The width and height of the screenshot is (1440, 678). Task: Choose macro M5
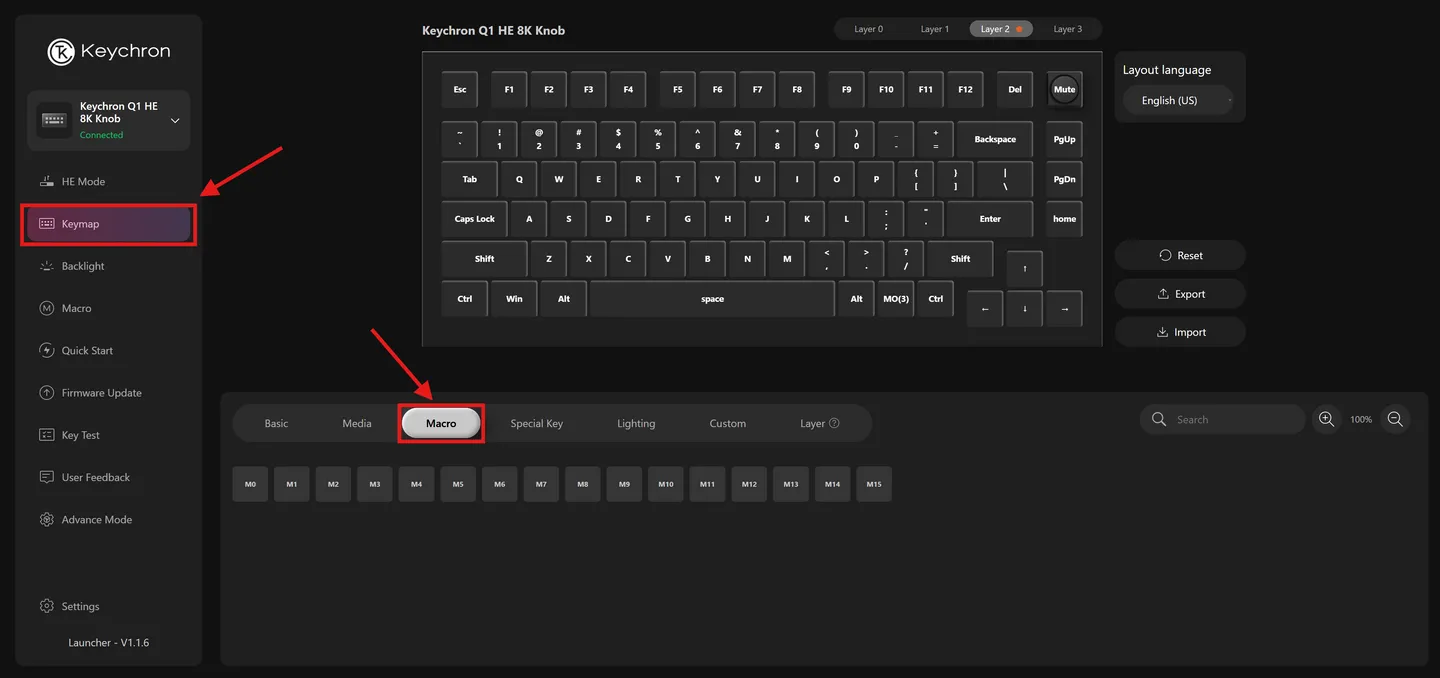tap(458, 484)
